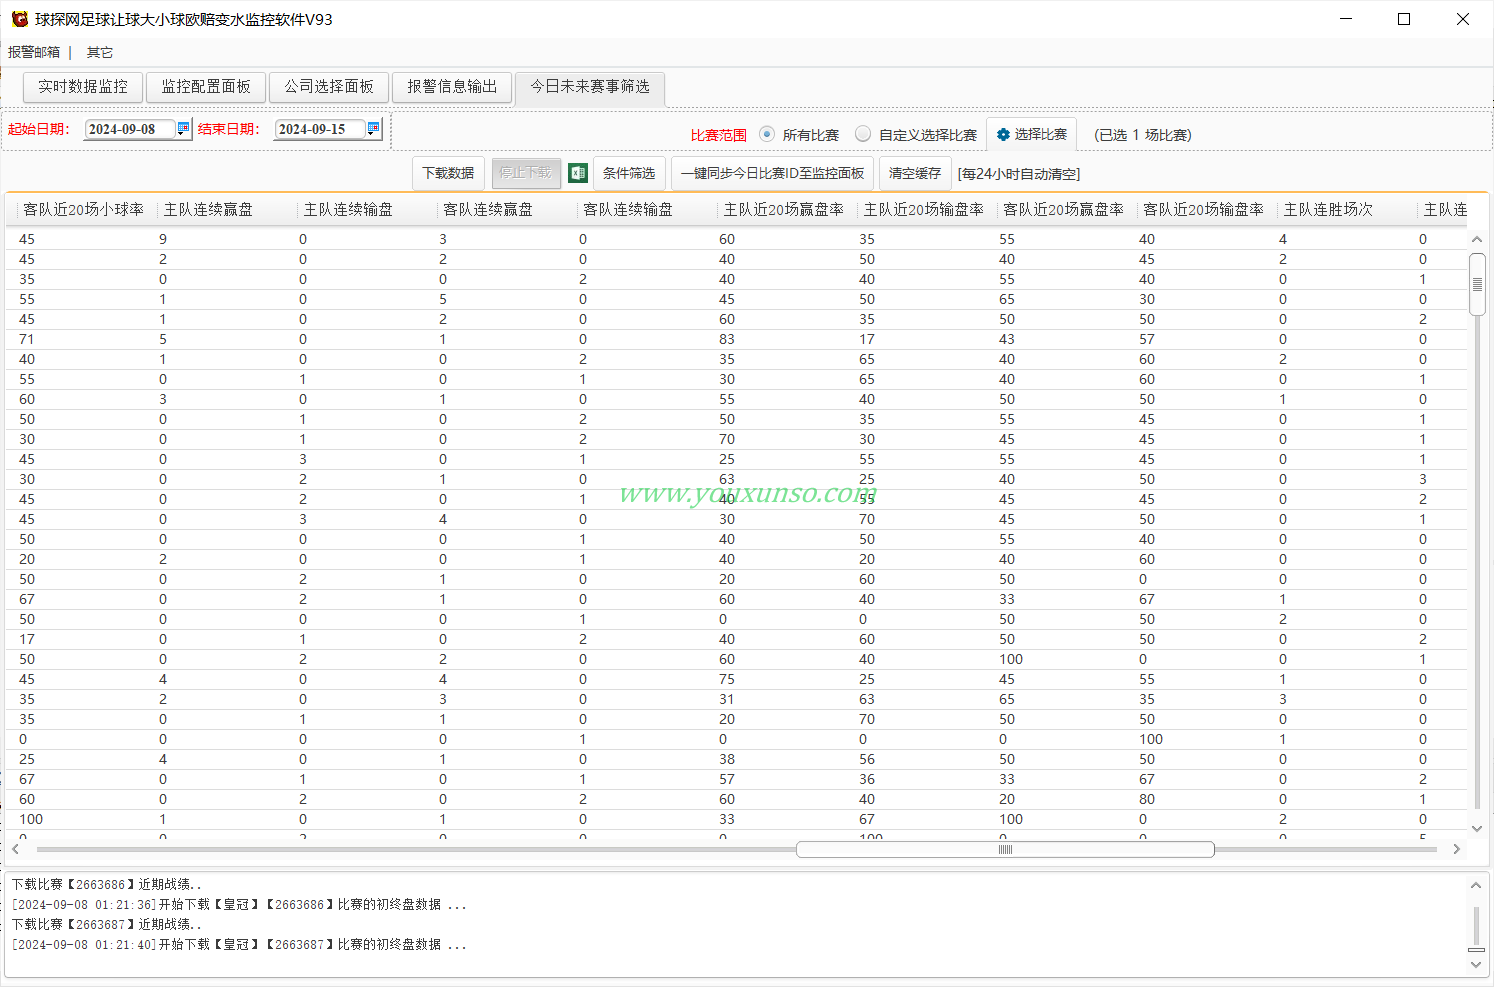Sort by 客队近20场赢盘率 column header
Image resolution: width=1494 pixels, height=987 pixels.
(x=1068, y=209)
